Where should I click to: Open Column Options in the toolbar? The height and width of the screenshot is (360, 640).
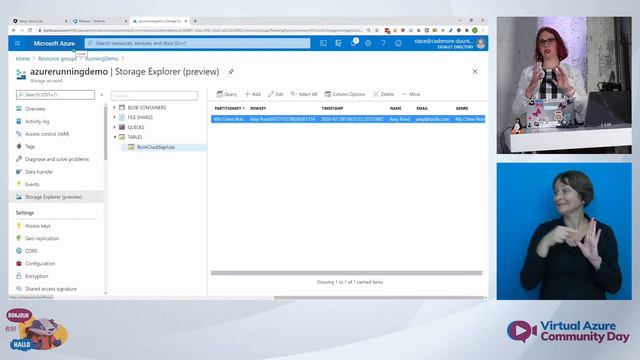point(345,94)
